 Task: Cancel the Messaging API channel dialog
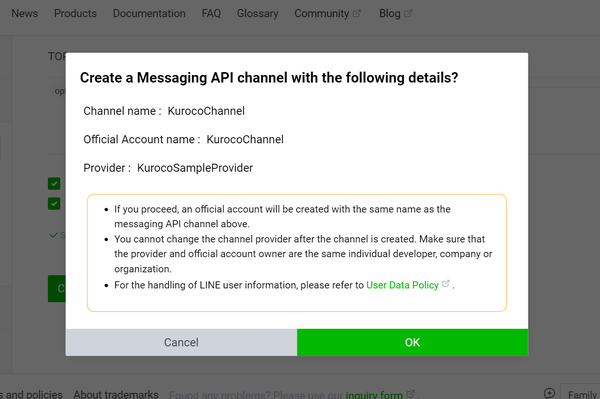click(x=181, y=342)
